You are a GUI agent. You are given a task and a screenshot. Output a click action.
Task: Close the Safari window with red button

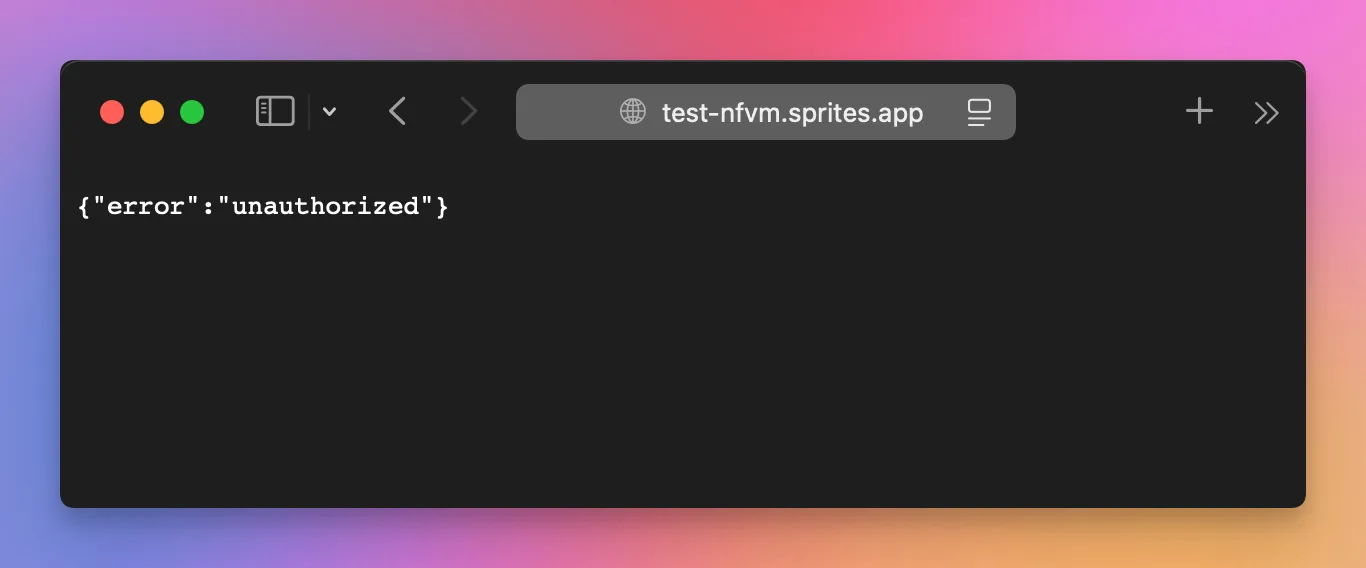coord(112,112)
